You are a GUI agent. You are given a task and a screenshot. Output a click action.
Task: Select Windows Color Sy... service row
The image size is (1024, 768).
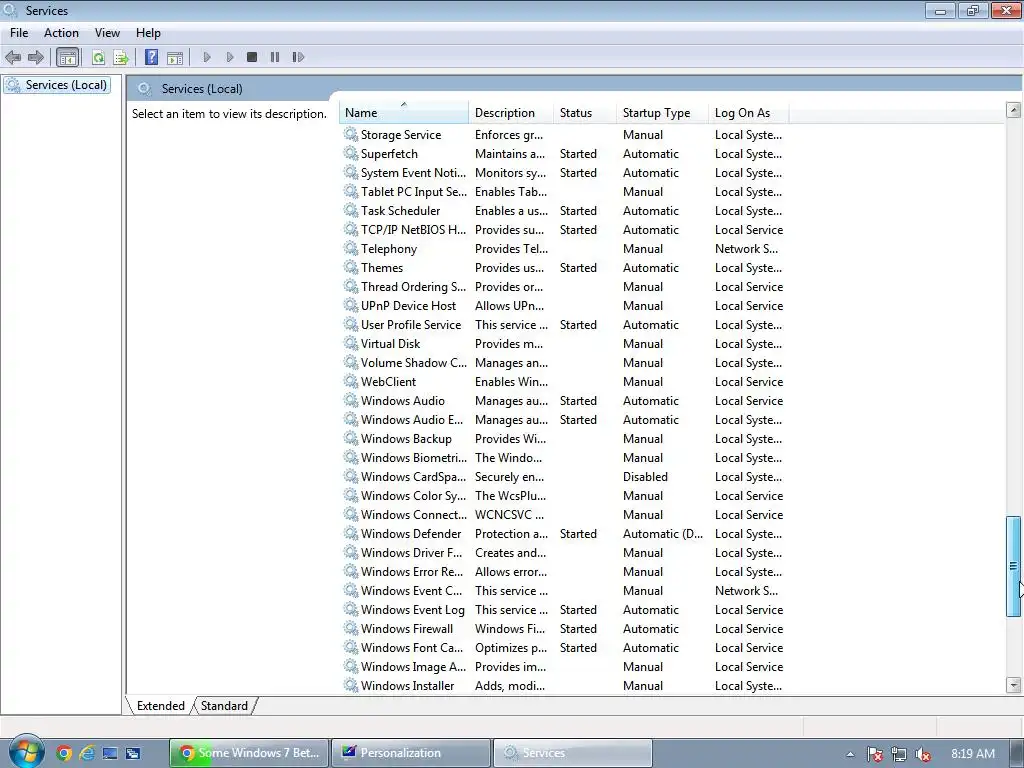564,496
